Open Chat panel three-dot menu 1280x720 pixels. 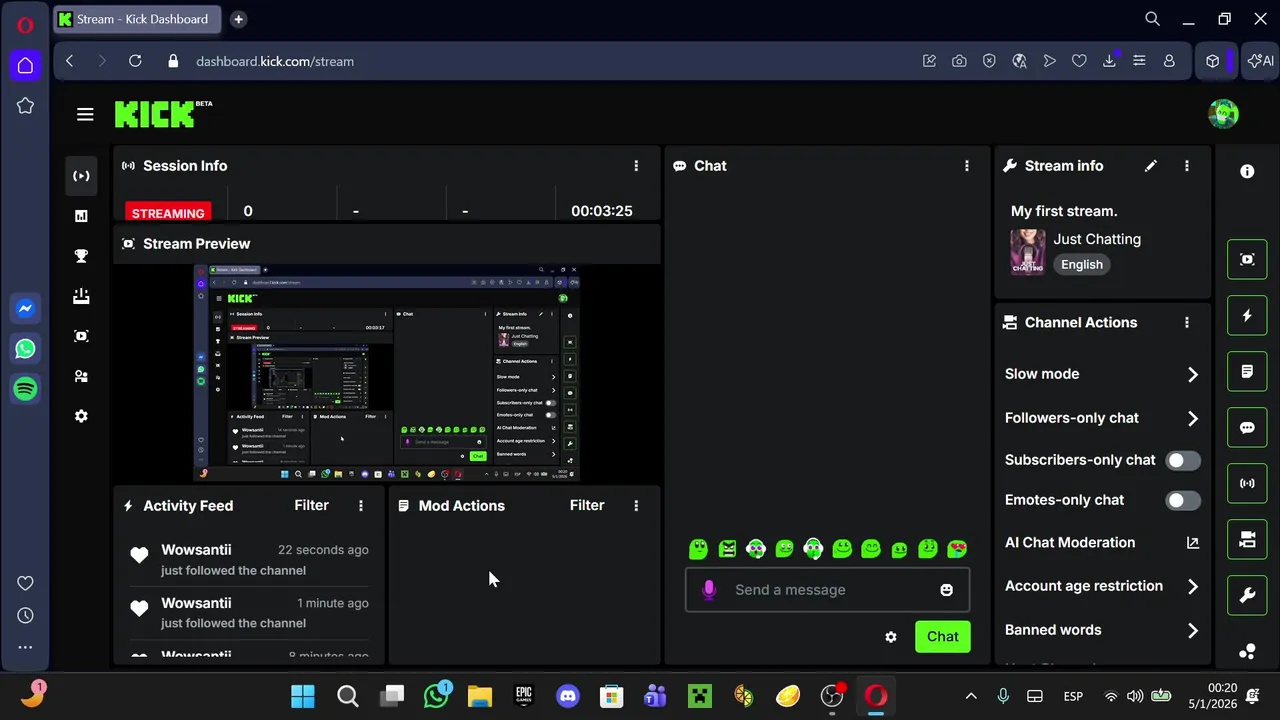(x=967, y=166)
